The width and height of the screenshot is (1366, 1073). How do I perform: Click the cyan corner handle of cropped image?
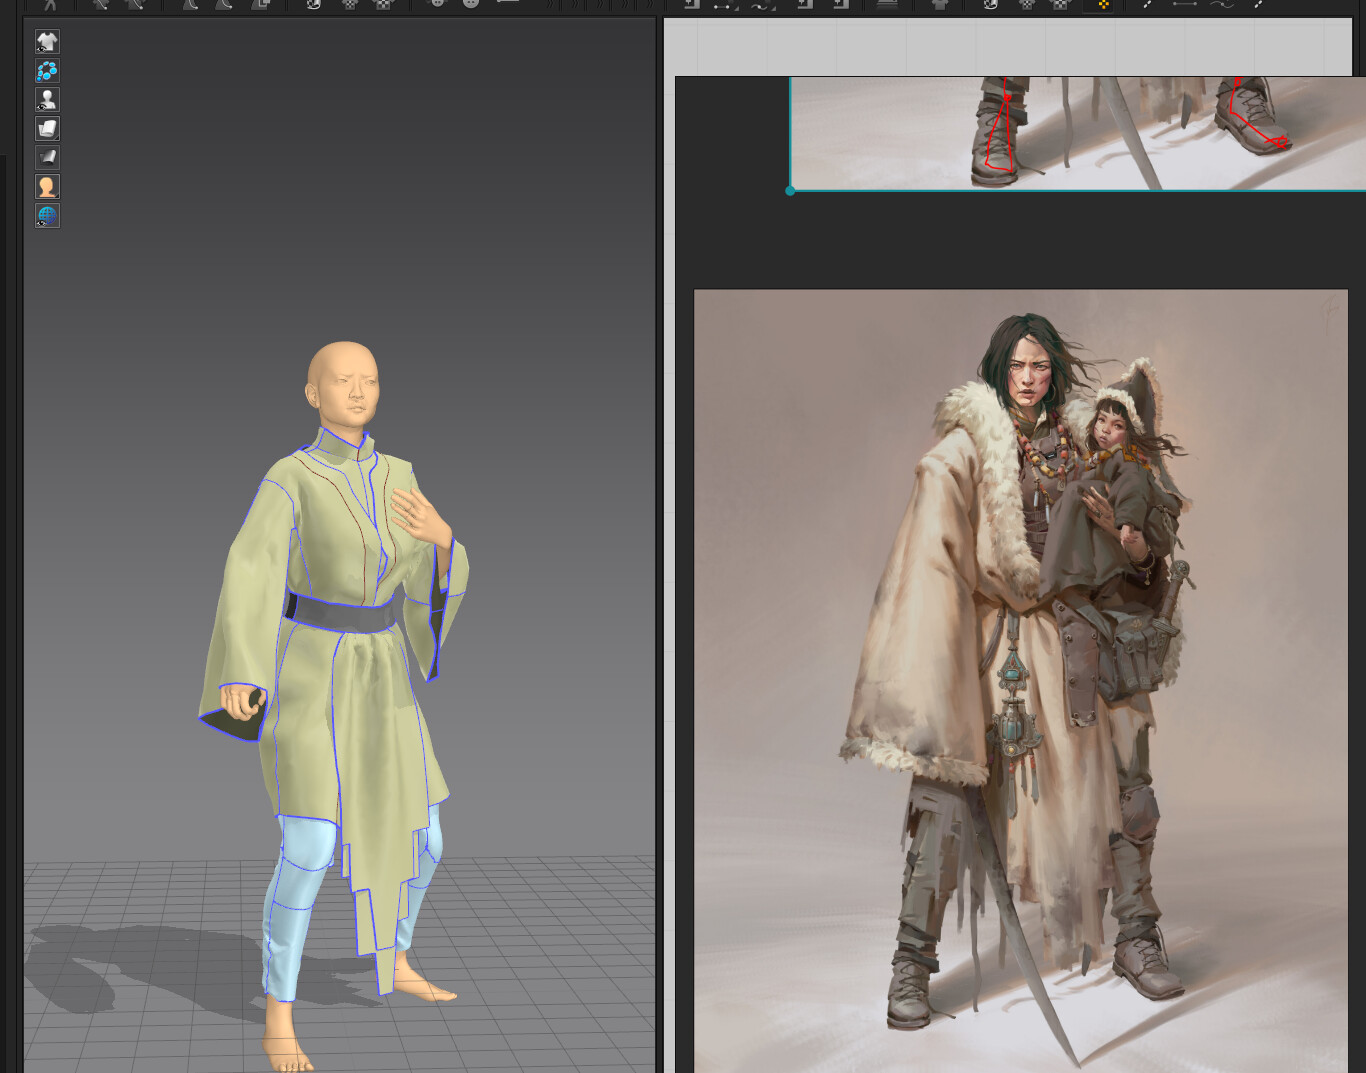tap(790, 190)
